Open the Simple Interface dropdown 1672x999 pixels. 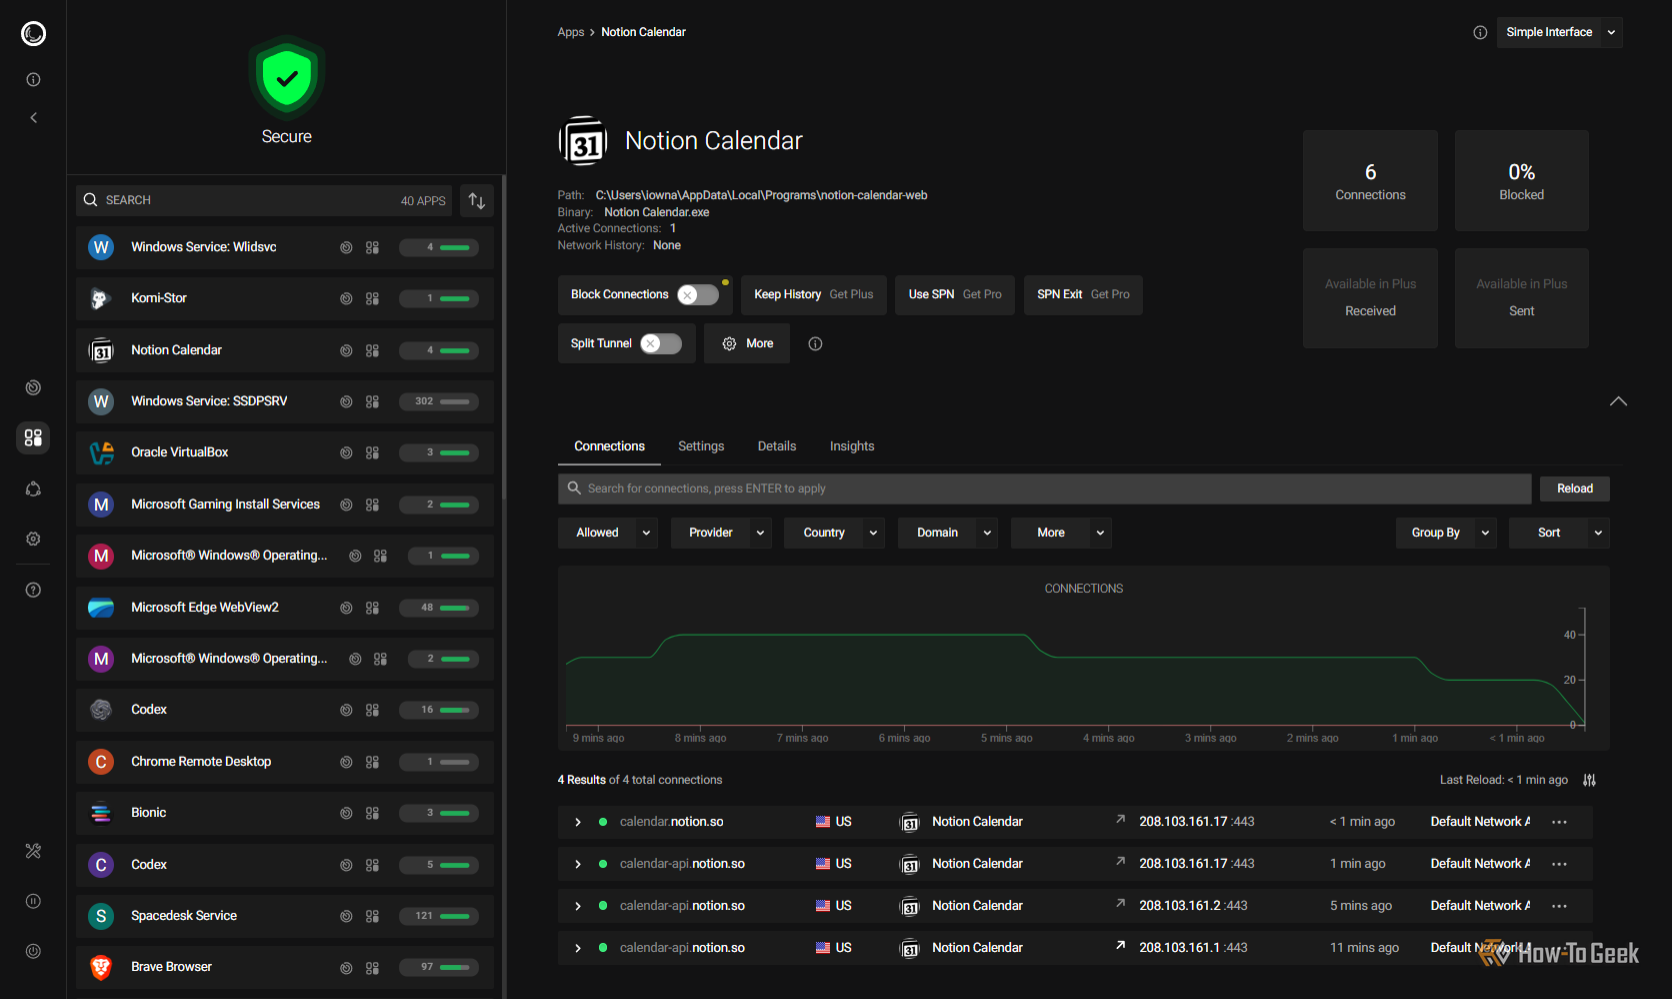tap(1560, 33)
